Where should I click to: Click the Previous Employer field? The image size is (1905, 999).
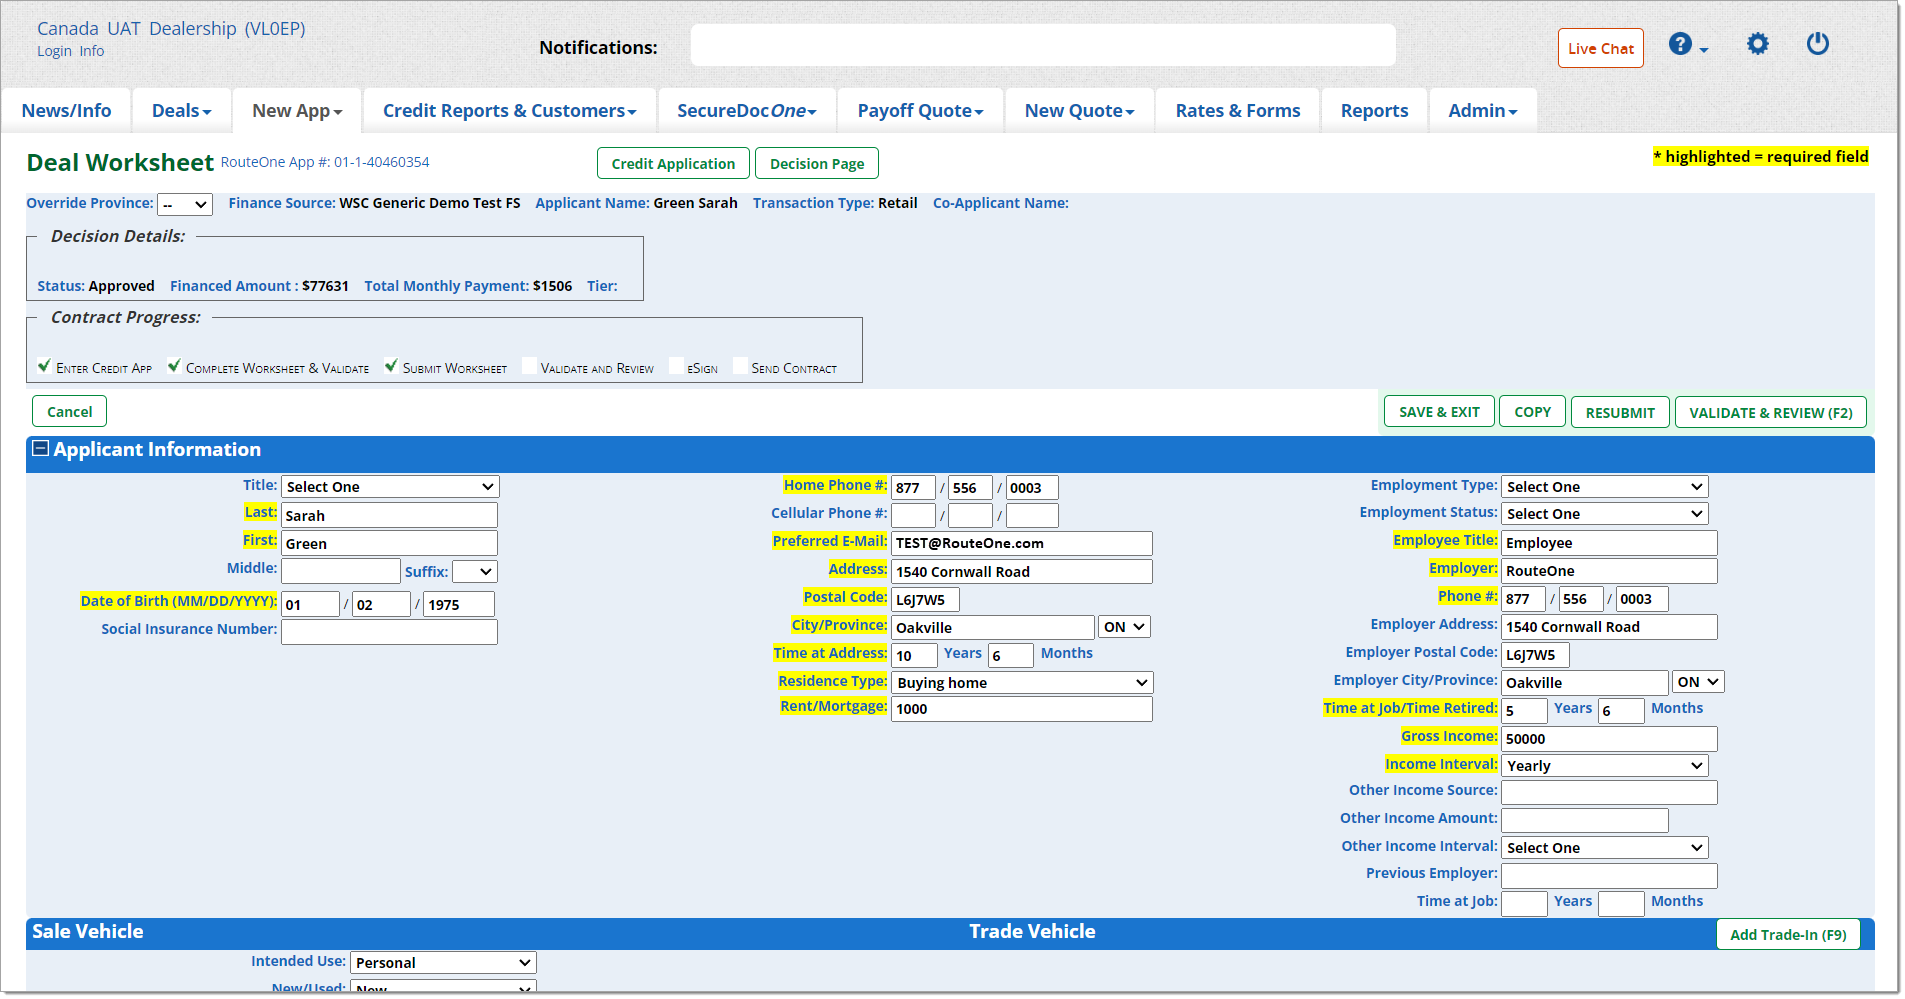(x=1609, y=876)
